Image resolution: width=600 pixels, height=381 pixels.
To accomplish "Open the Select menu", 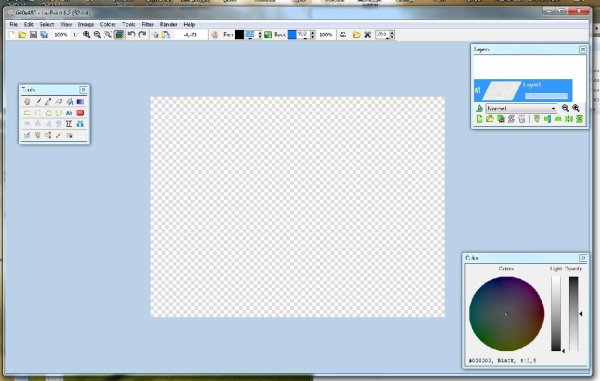I will coord(47,24).
